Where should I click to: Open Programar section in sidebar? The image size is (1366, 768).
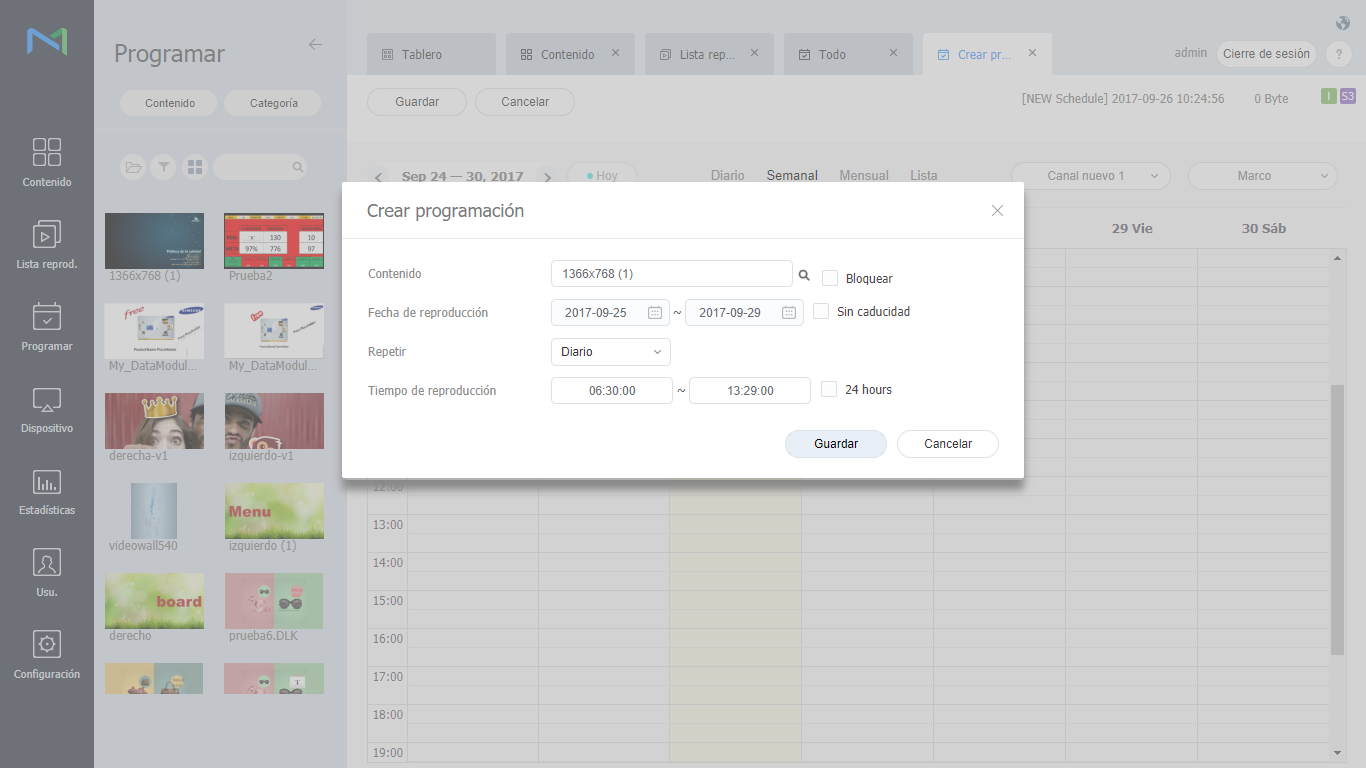pyautogui.click(x=47, y=327)
